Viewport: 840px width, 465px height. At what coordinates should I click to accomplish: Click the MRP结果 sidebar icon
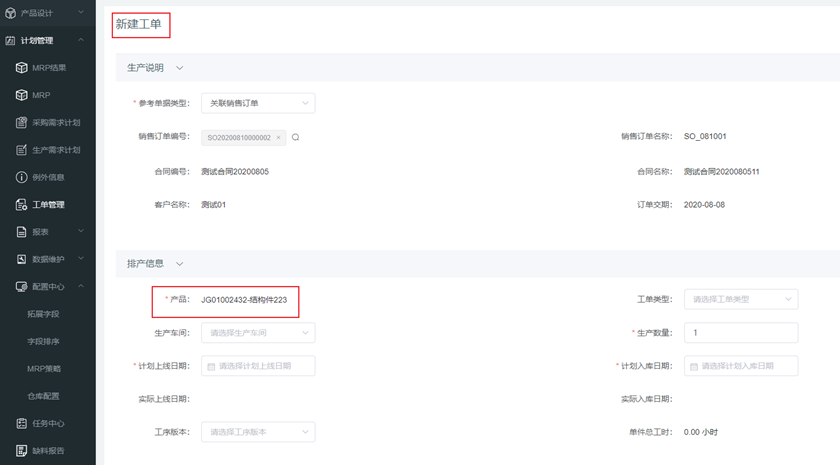coord(22,68)
